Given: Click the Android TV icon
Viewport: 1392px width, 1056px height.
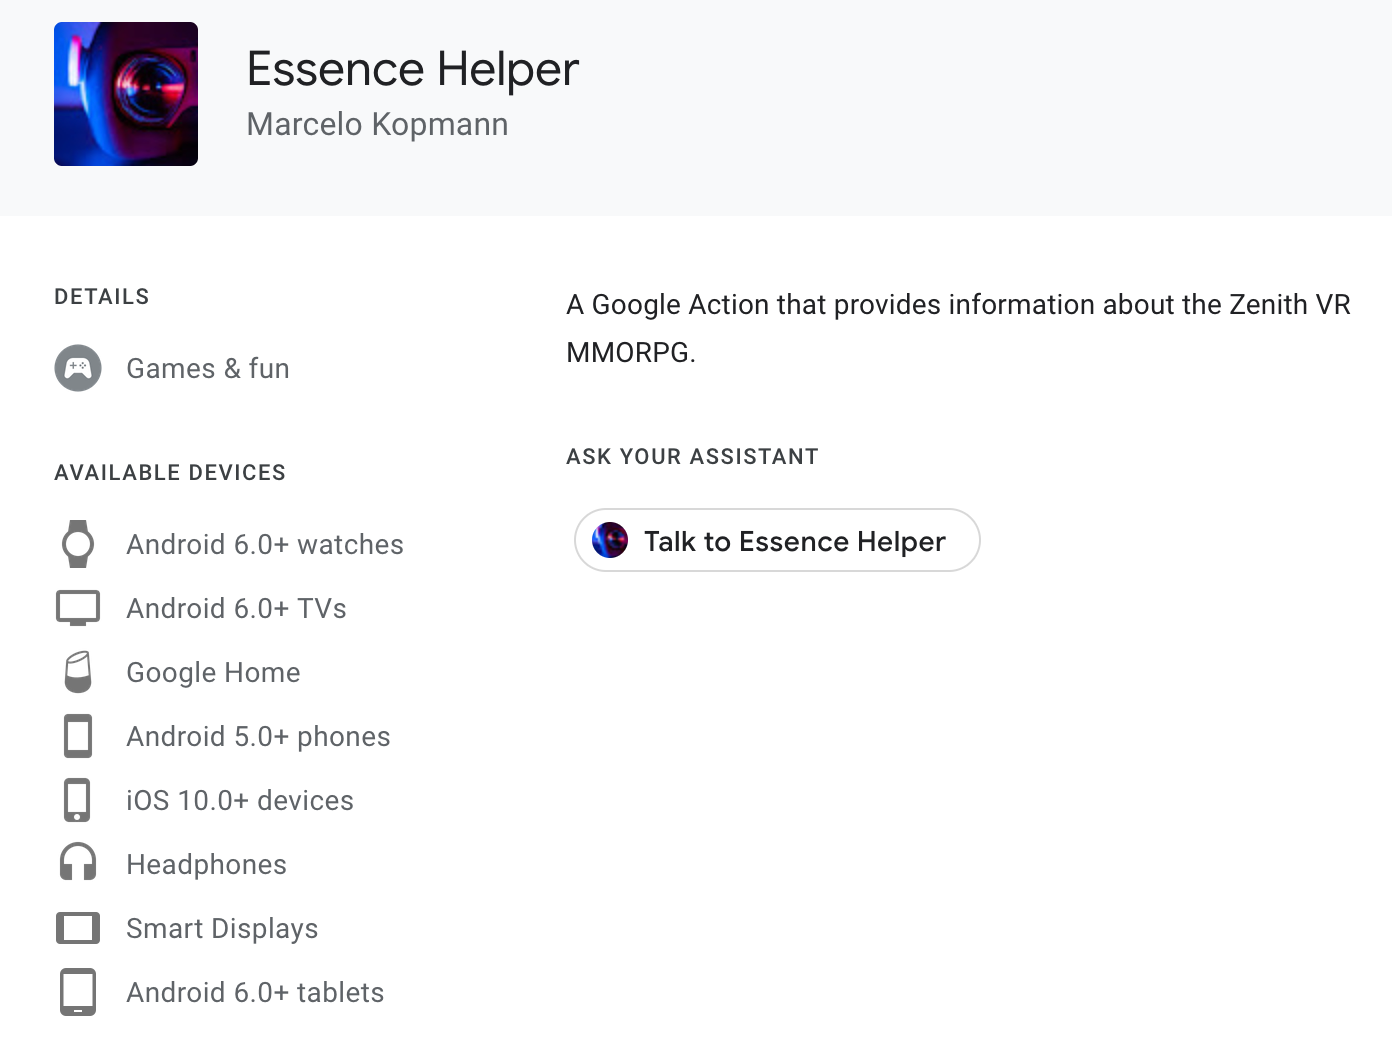Looking at the screenshot, I should click(x=78, y=608).
